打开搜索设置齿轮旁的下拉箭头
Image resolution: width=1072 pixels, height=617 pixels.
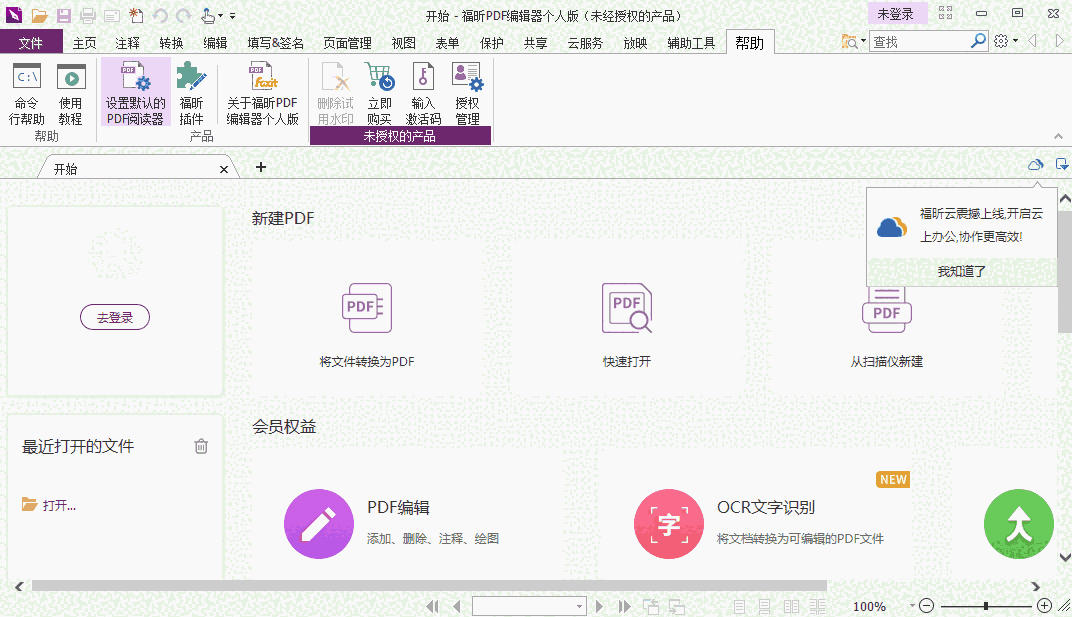pos(1016,43)
